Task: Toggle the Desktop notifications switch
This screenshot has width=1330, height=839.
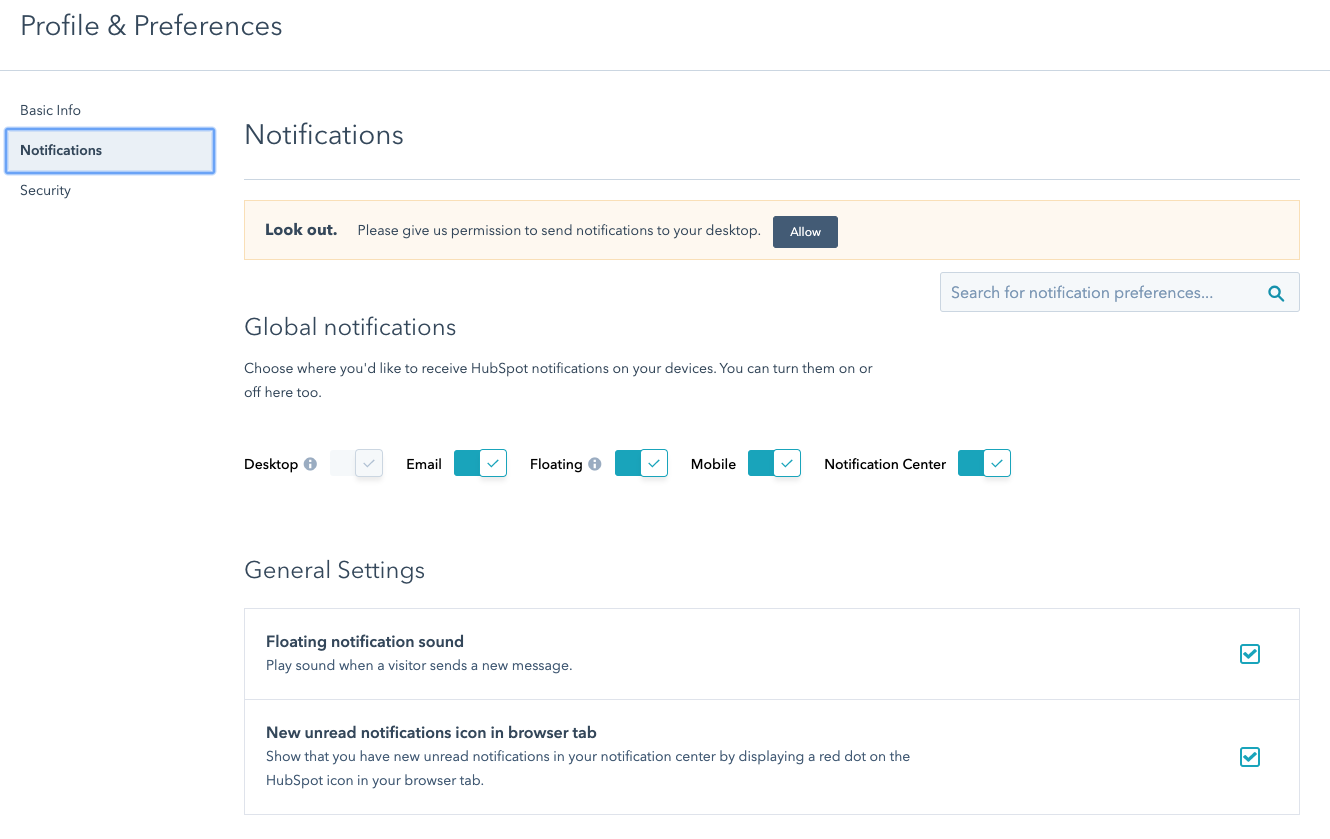Action: 357,463
